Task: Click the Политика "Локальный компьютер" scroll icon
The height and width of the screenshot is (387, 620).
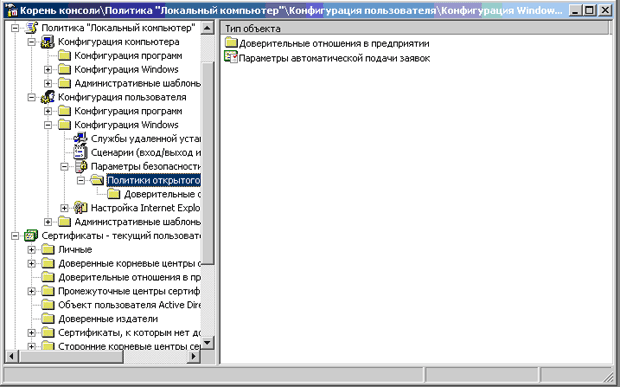Action: (x=31, y=28)
